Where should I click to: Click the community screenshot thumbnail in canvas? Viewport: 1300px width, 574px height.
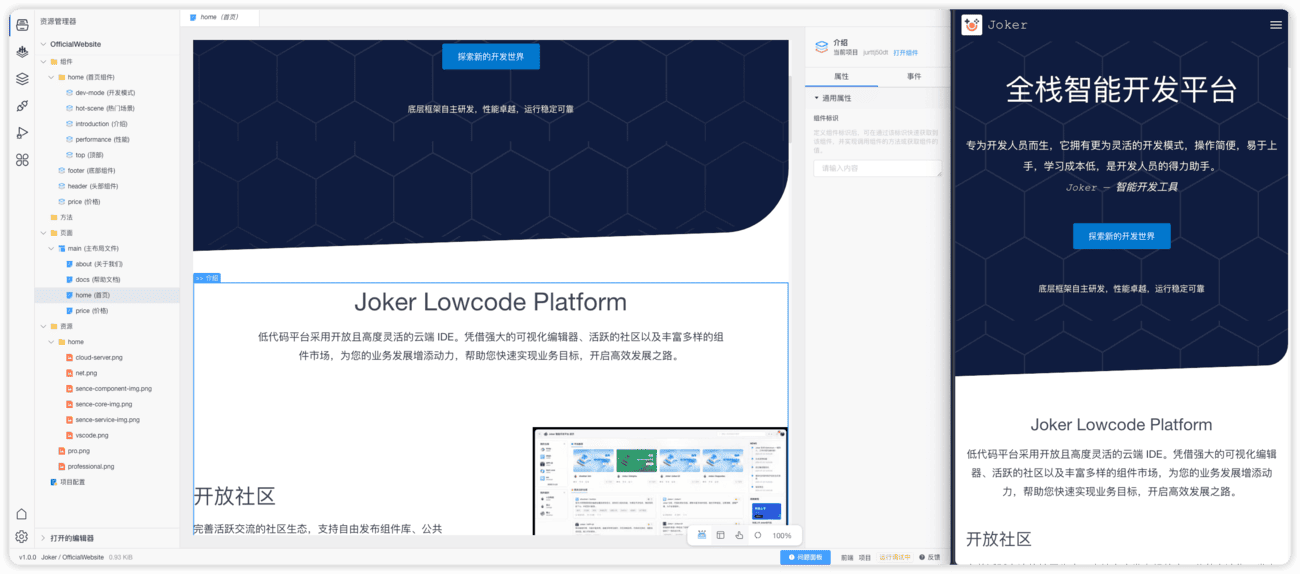tap(660, 481)
